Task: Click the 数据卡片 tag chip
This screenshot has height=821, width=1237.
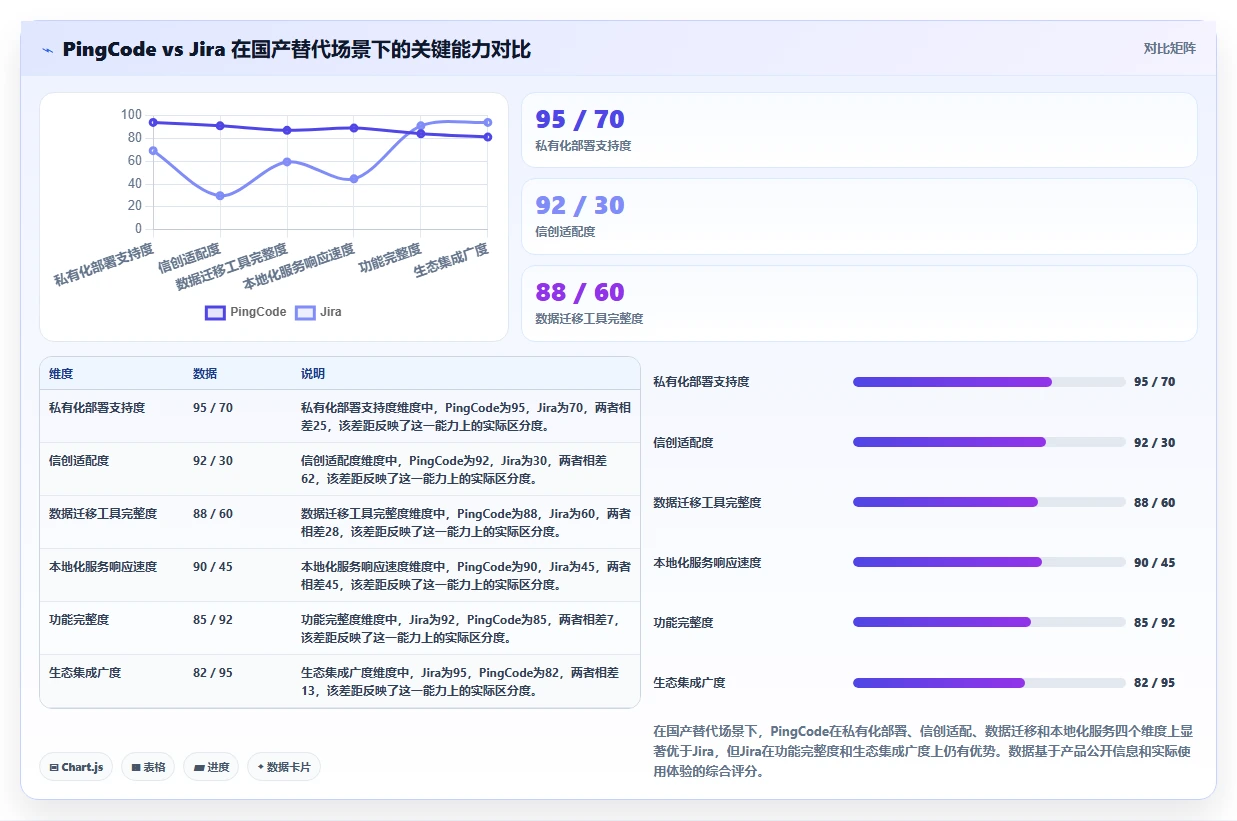Action: pos(284,767)
